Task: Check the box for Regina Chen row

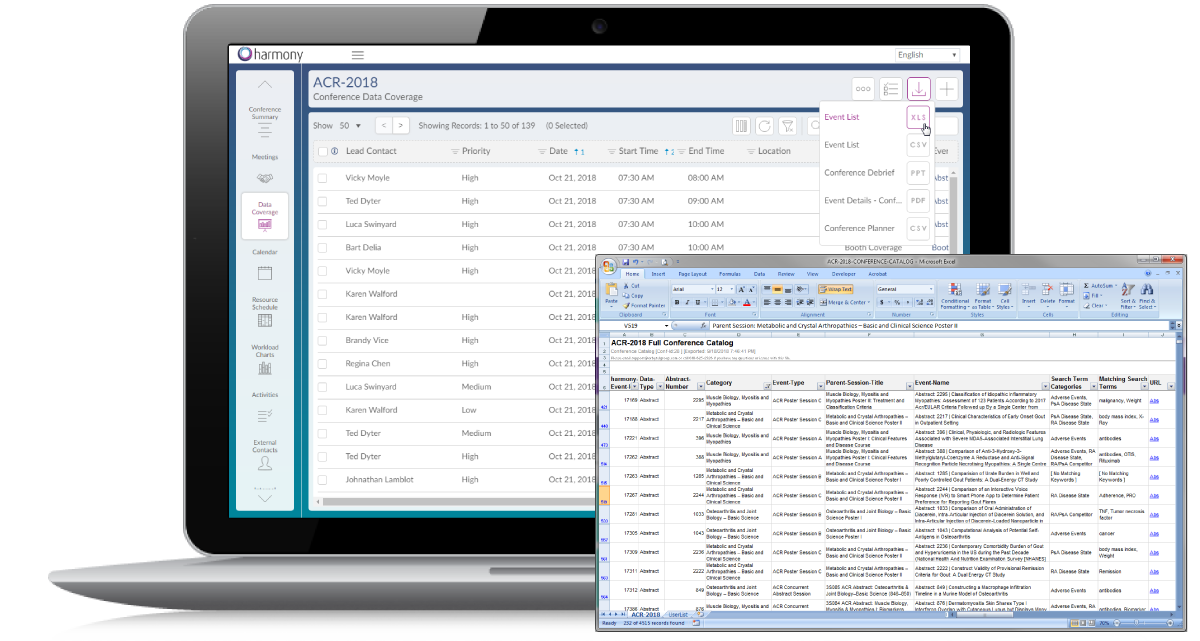Action: coord(322,364)
